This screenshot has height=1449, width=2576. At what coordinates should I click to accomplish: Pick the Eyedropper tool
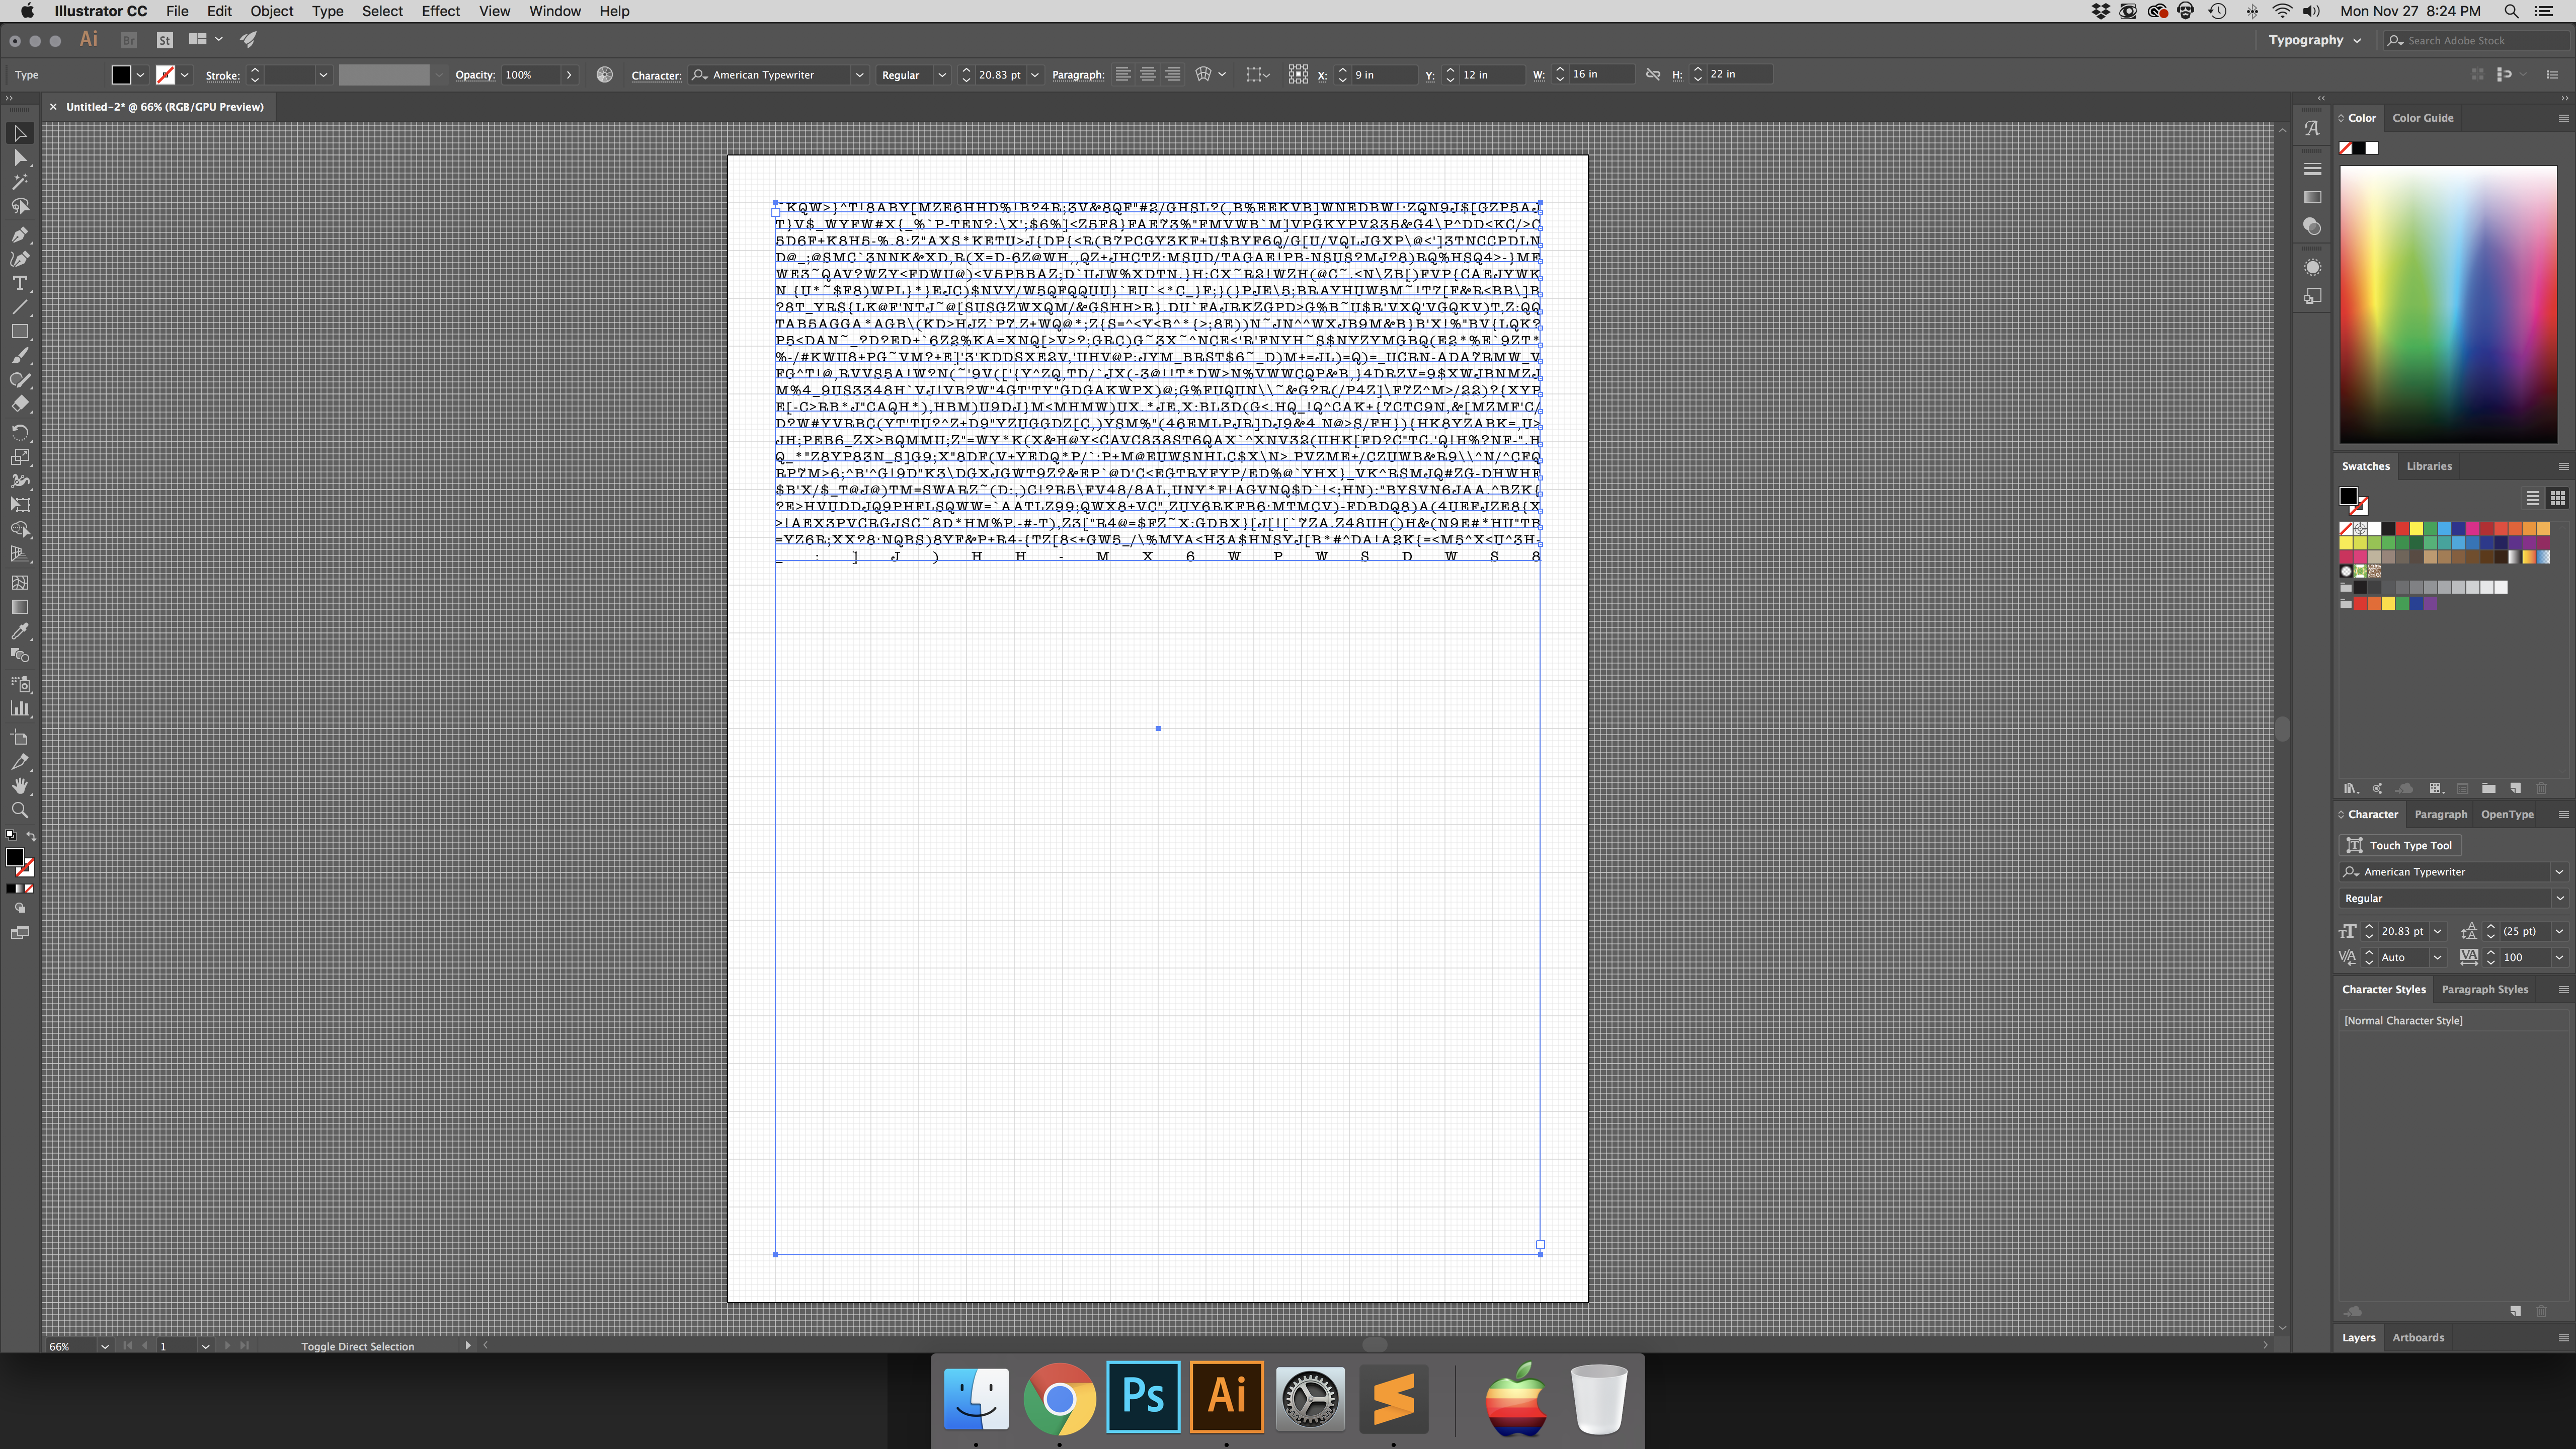click(x=20, y=631)
